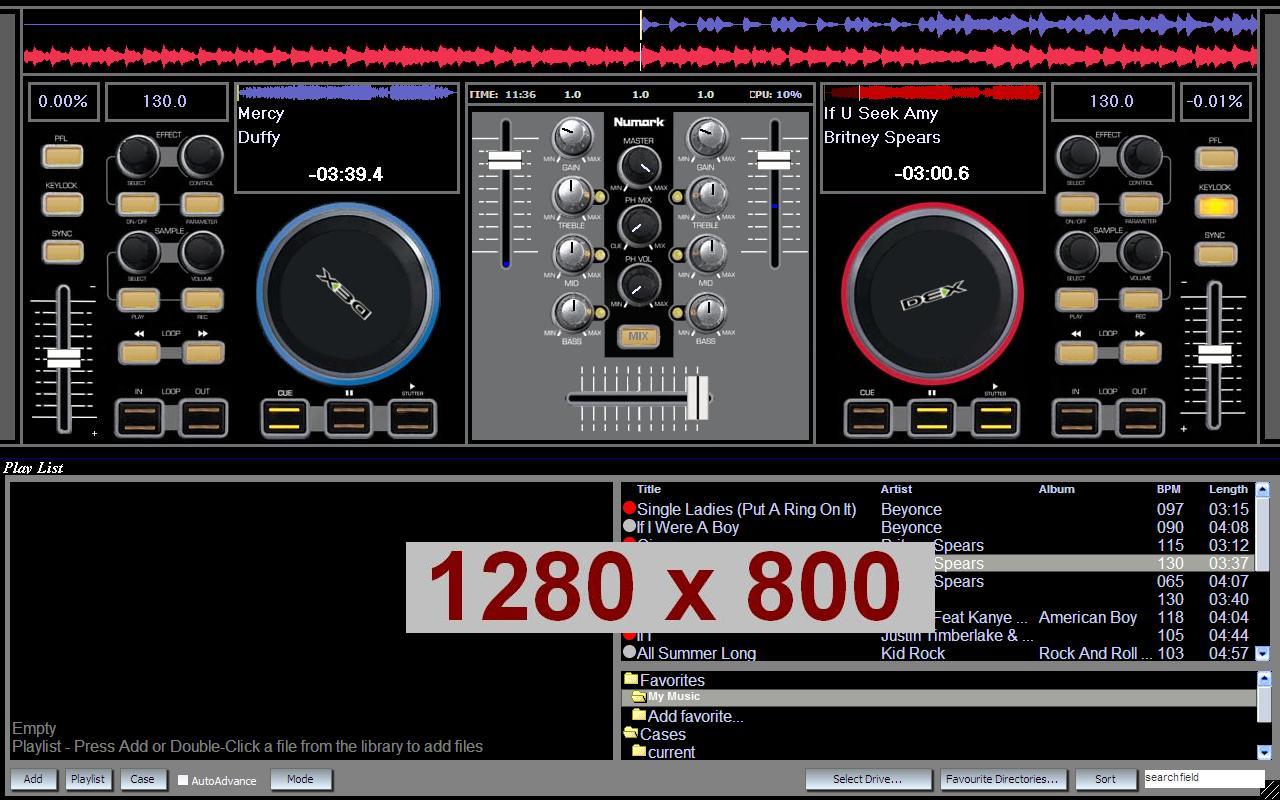Image resolution: width=1280 pixels, height=800 pixels.
Task: Set Loop Out on the right deck
Action: (1140, 418)
